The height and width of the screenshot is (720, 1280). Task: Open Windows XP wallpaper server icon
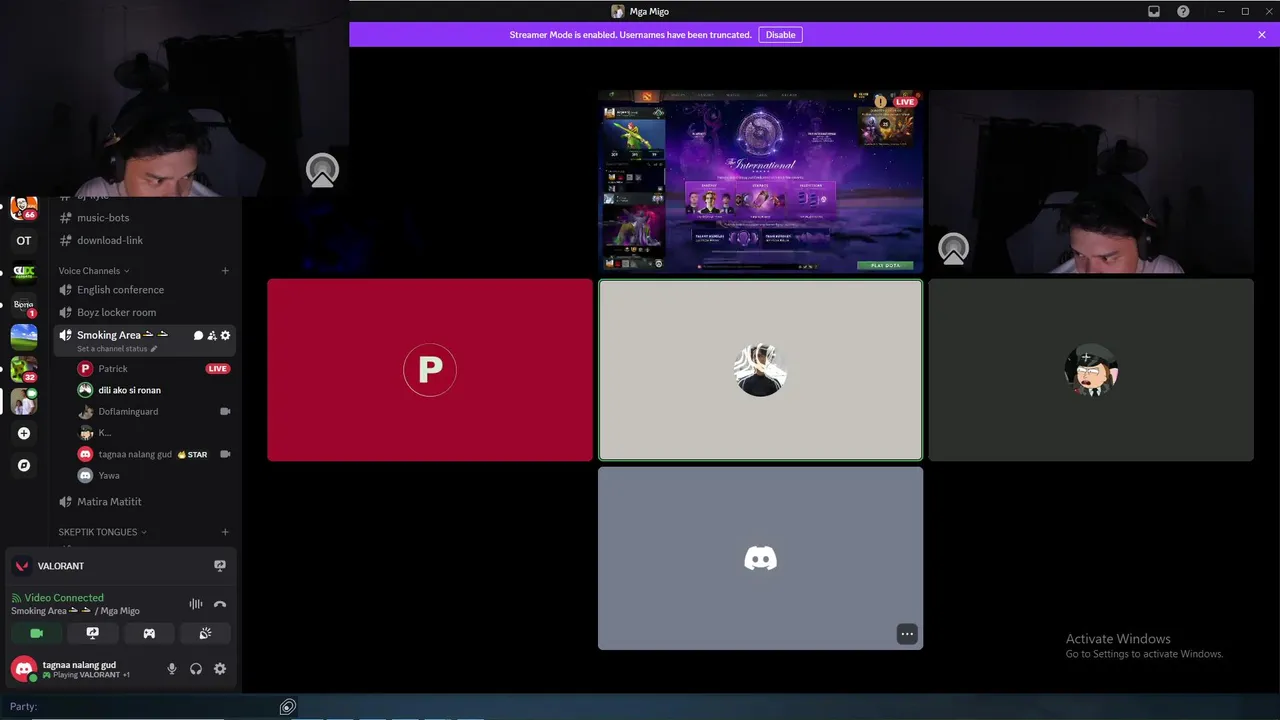click(x=24, y=337)
